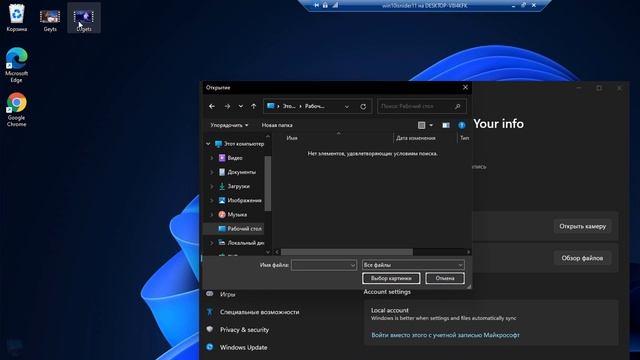Open the file type filter dropdown
Screen dimensions: 640x360
click(413, 265)
